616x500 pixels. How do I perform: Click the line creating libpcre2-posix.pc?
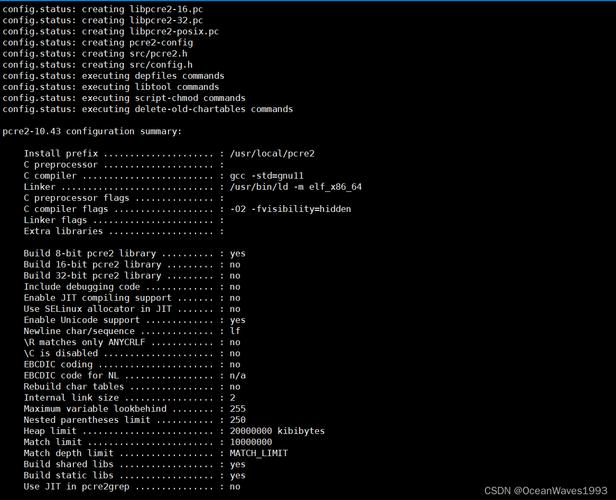pos(111,31)
